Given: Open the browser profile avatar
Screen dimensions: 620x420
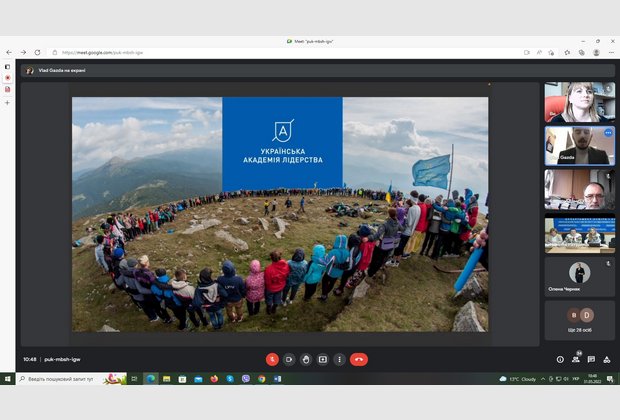Looking at the screenshot, I should coord(596,52).
